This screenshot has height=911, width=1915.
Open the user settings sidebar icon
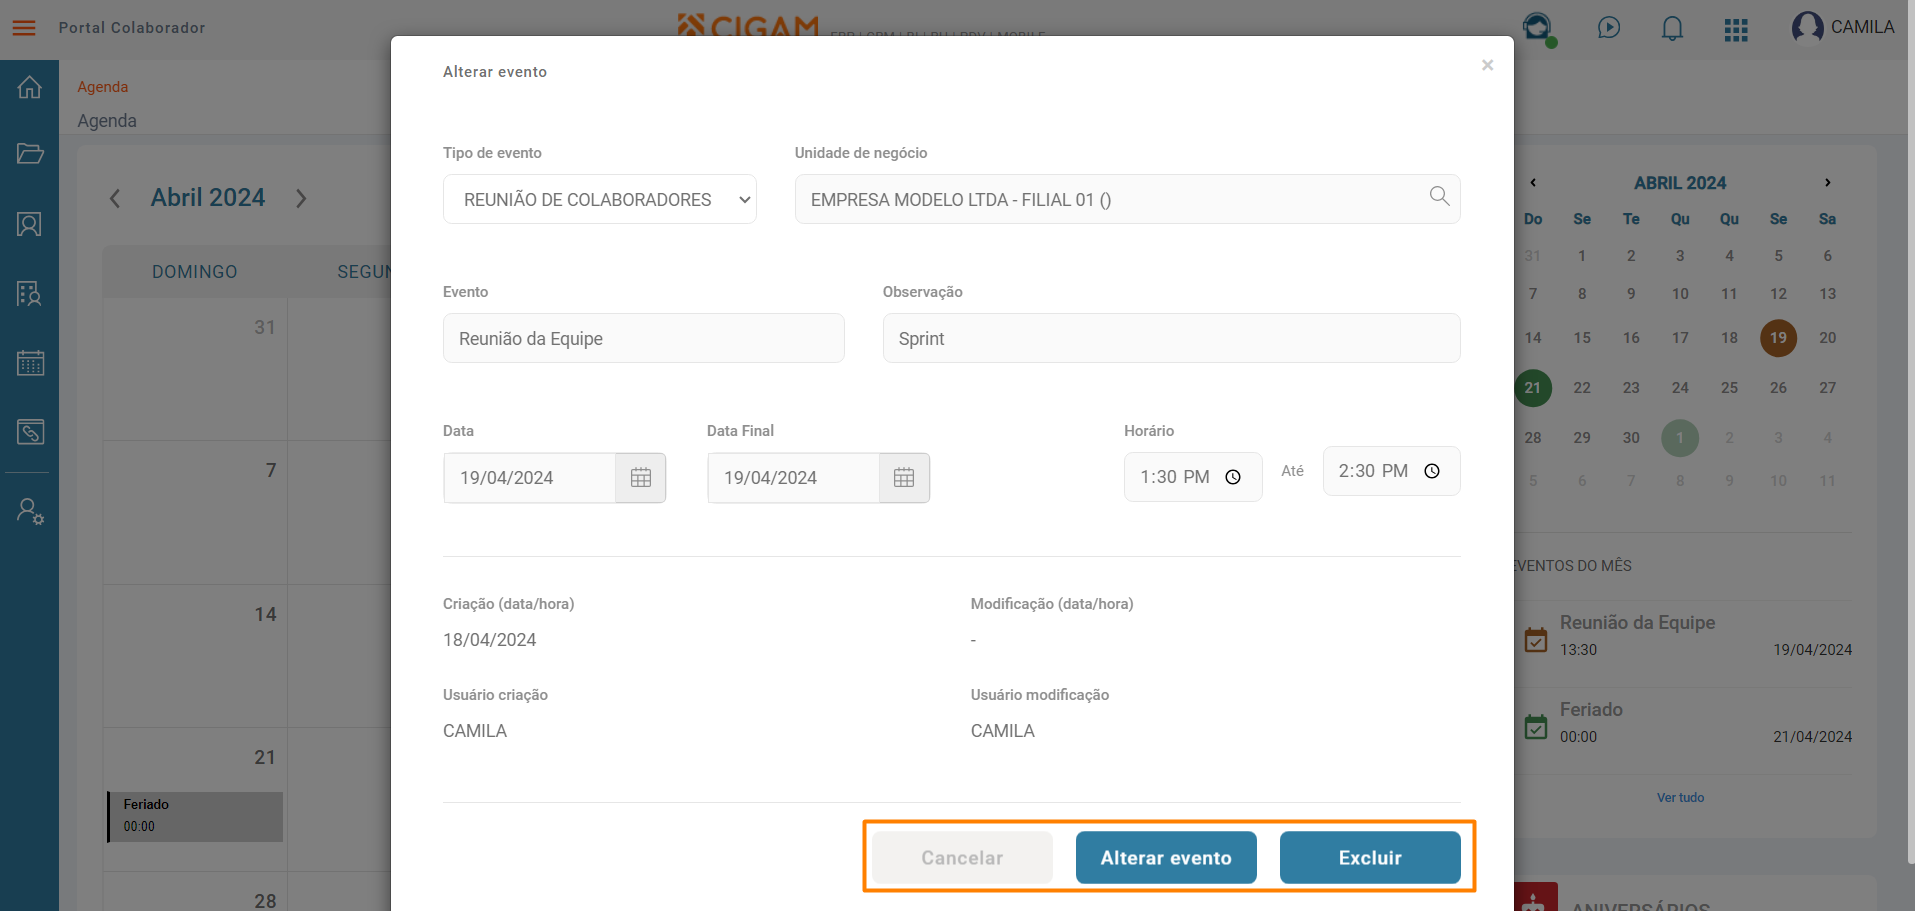[x=30, y=511]
